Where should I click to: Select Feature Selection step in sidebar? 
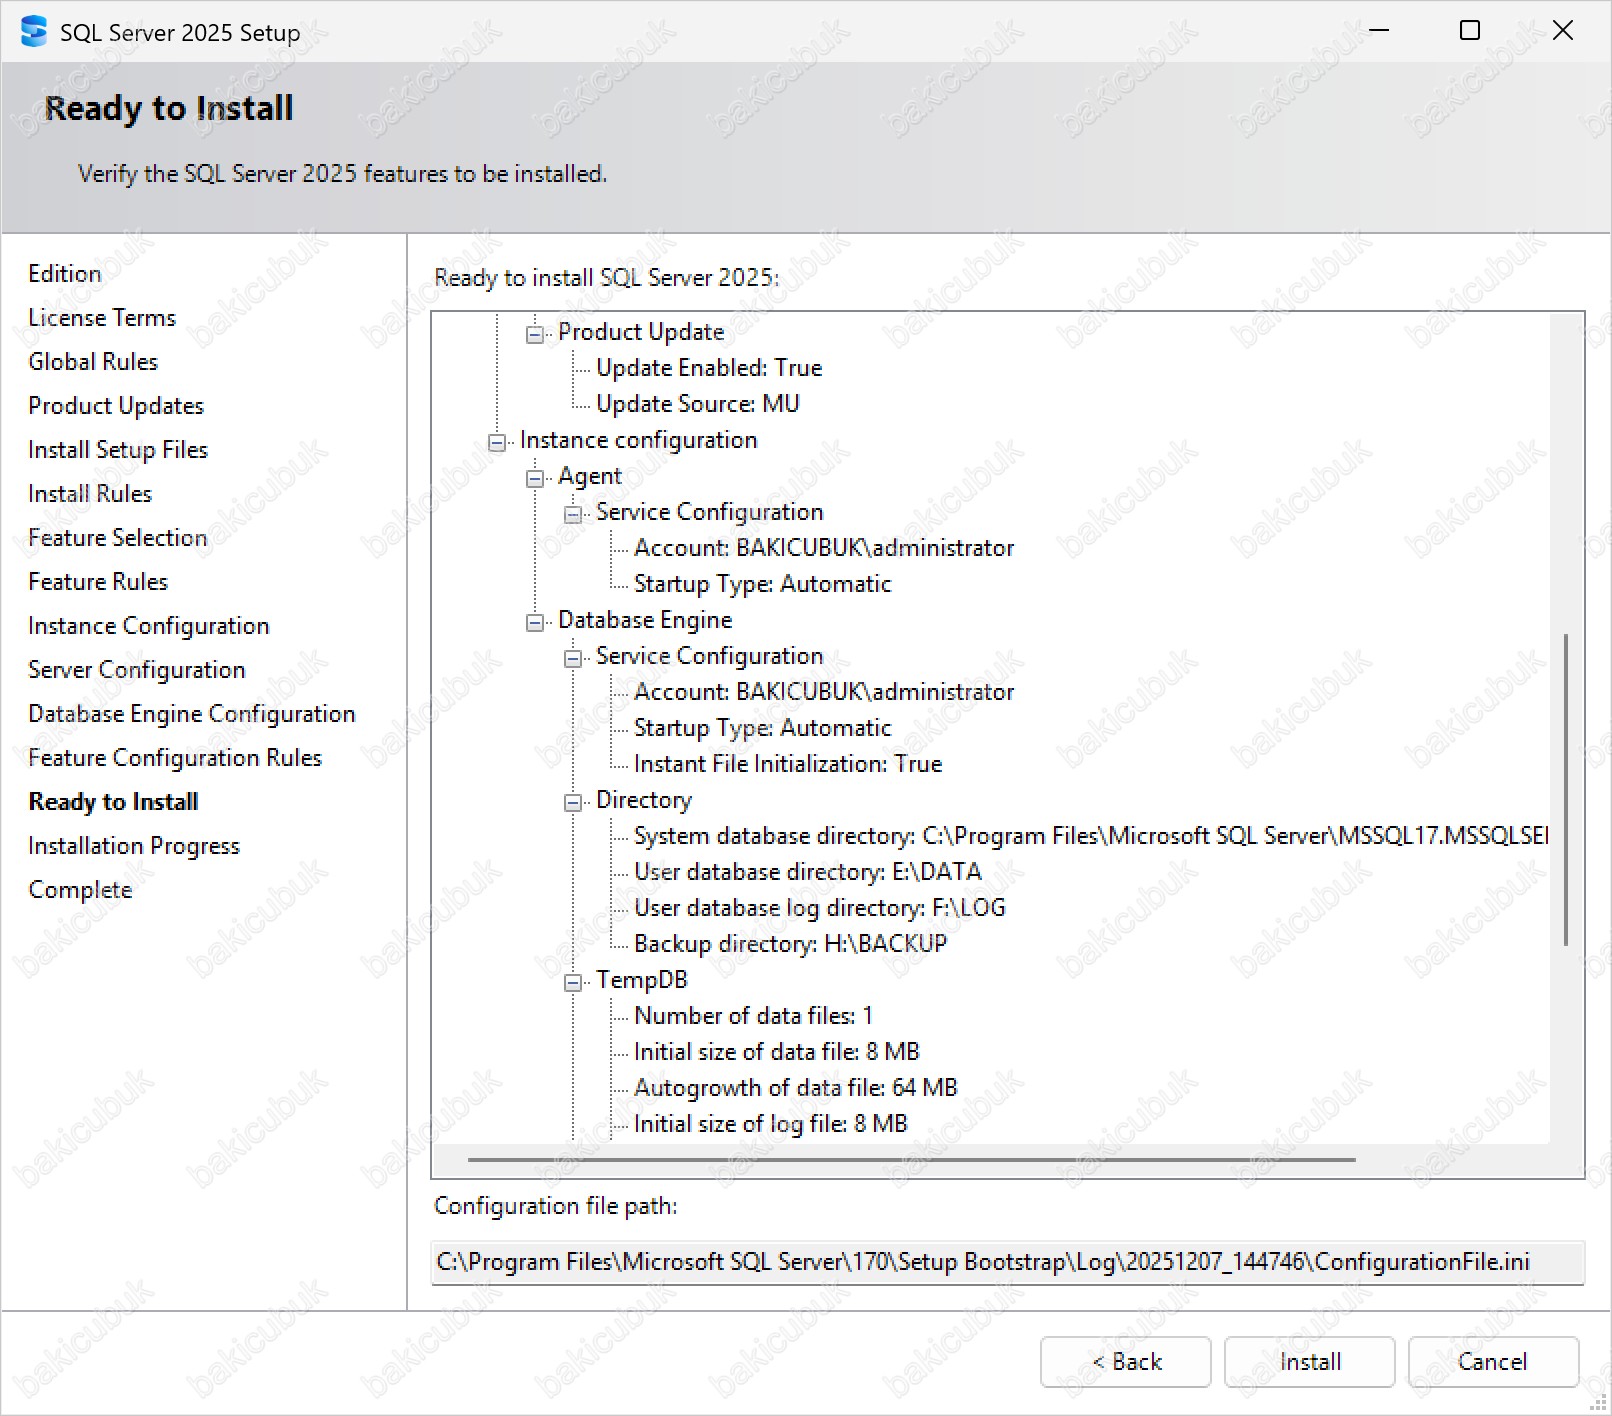(x=117, y=538)
